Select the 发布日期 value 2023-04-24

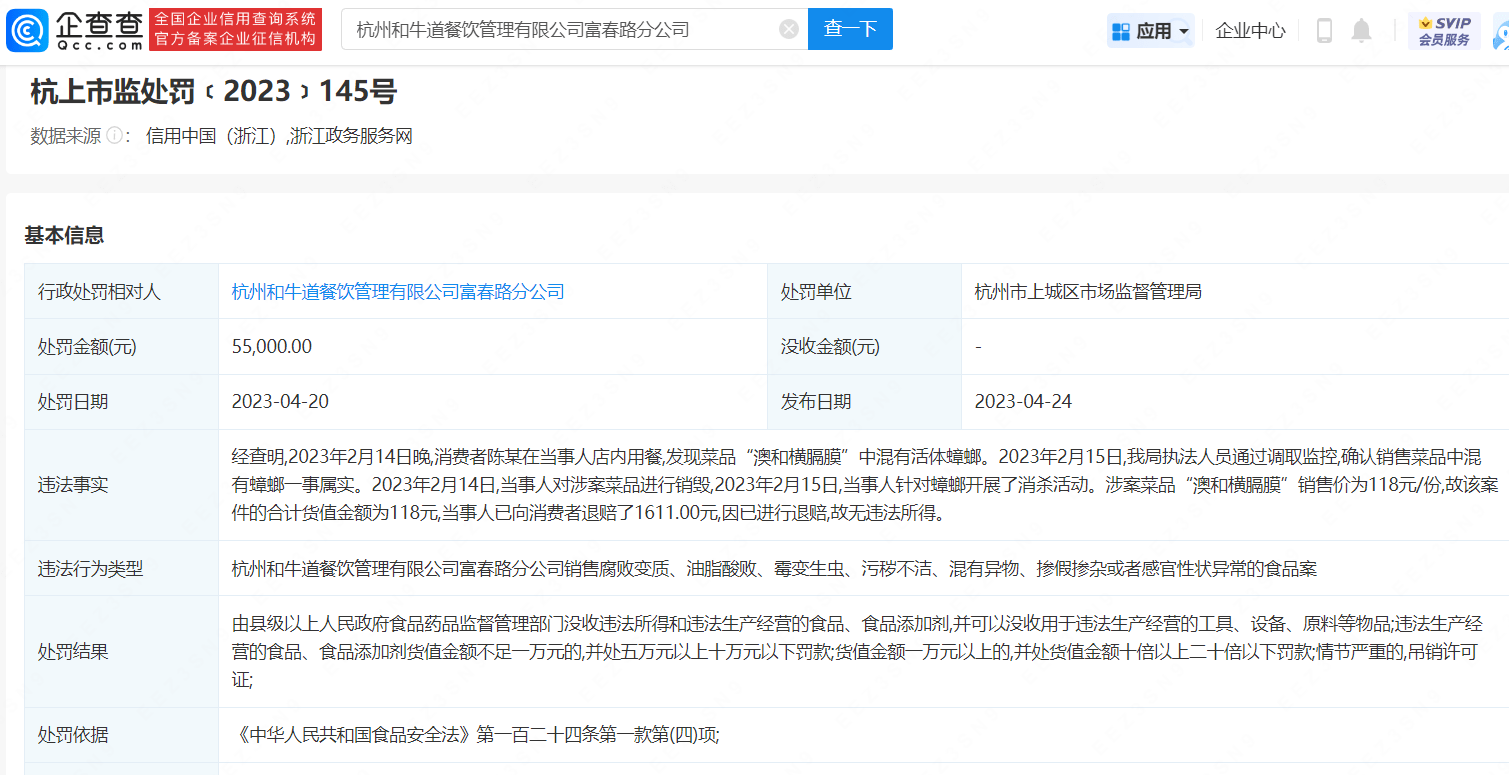coord(1023,402)
